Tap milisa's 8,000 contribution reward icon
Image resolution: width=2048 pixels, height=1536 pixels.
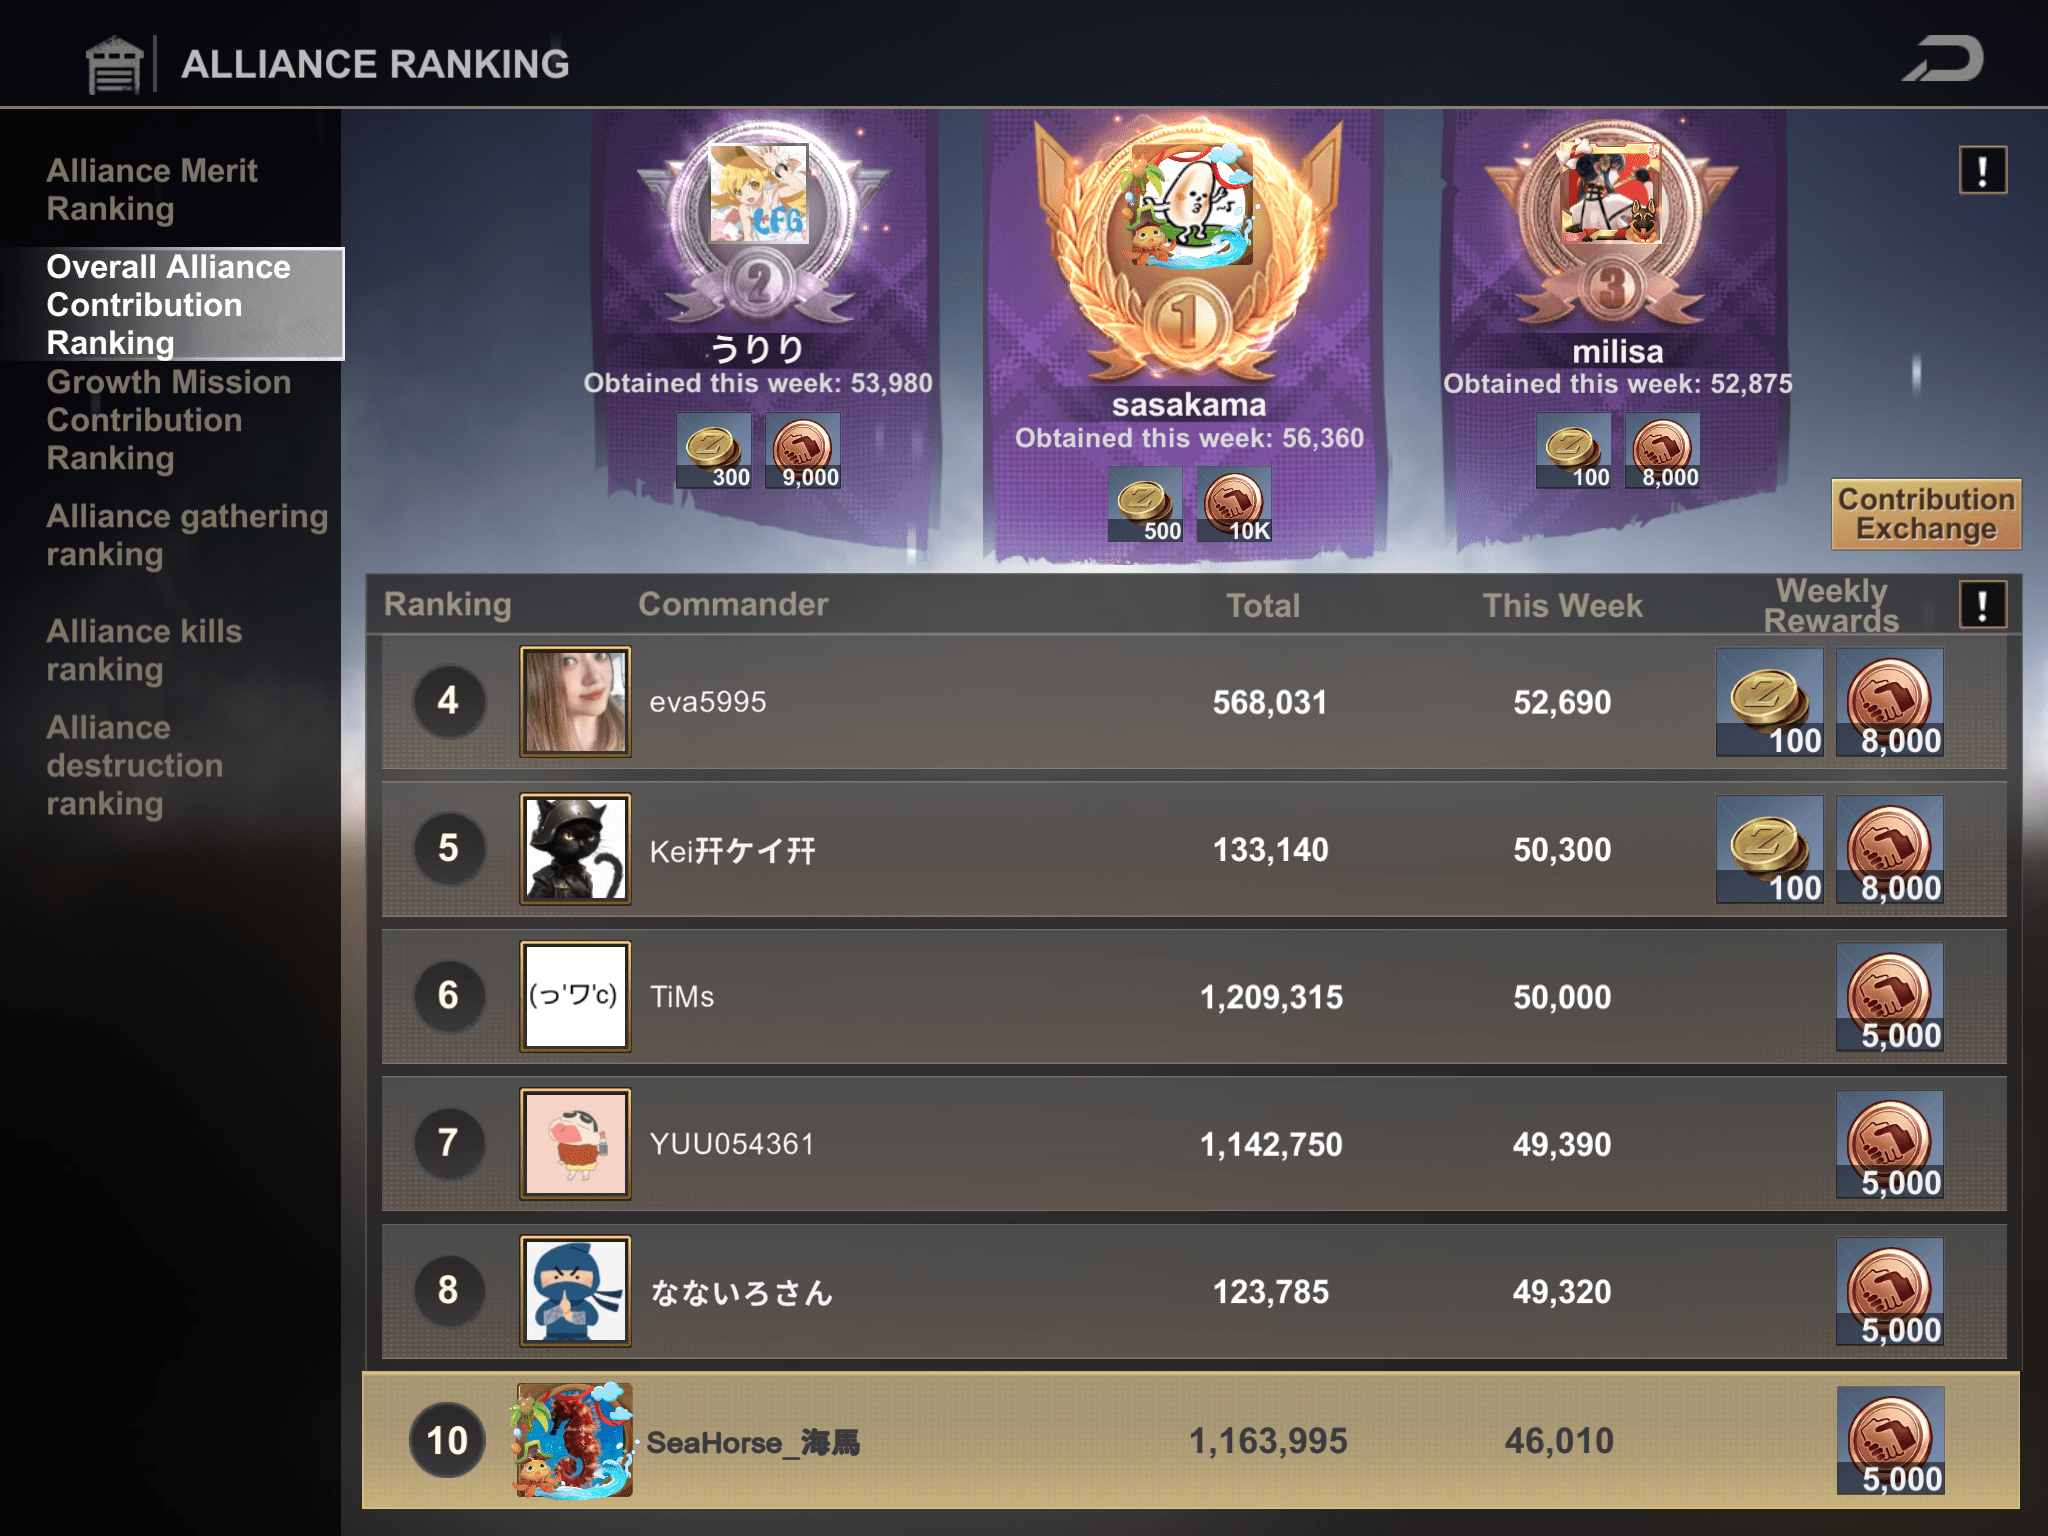(1662, 451)
